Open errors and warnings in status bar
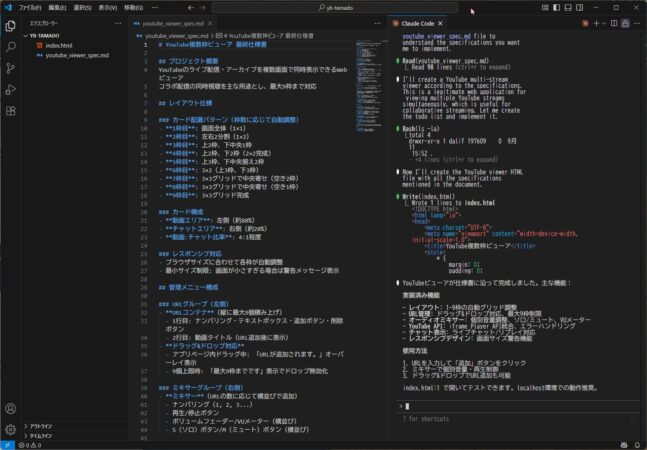The width and height of the screenshot is (647, 450). 30,445
